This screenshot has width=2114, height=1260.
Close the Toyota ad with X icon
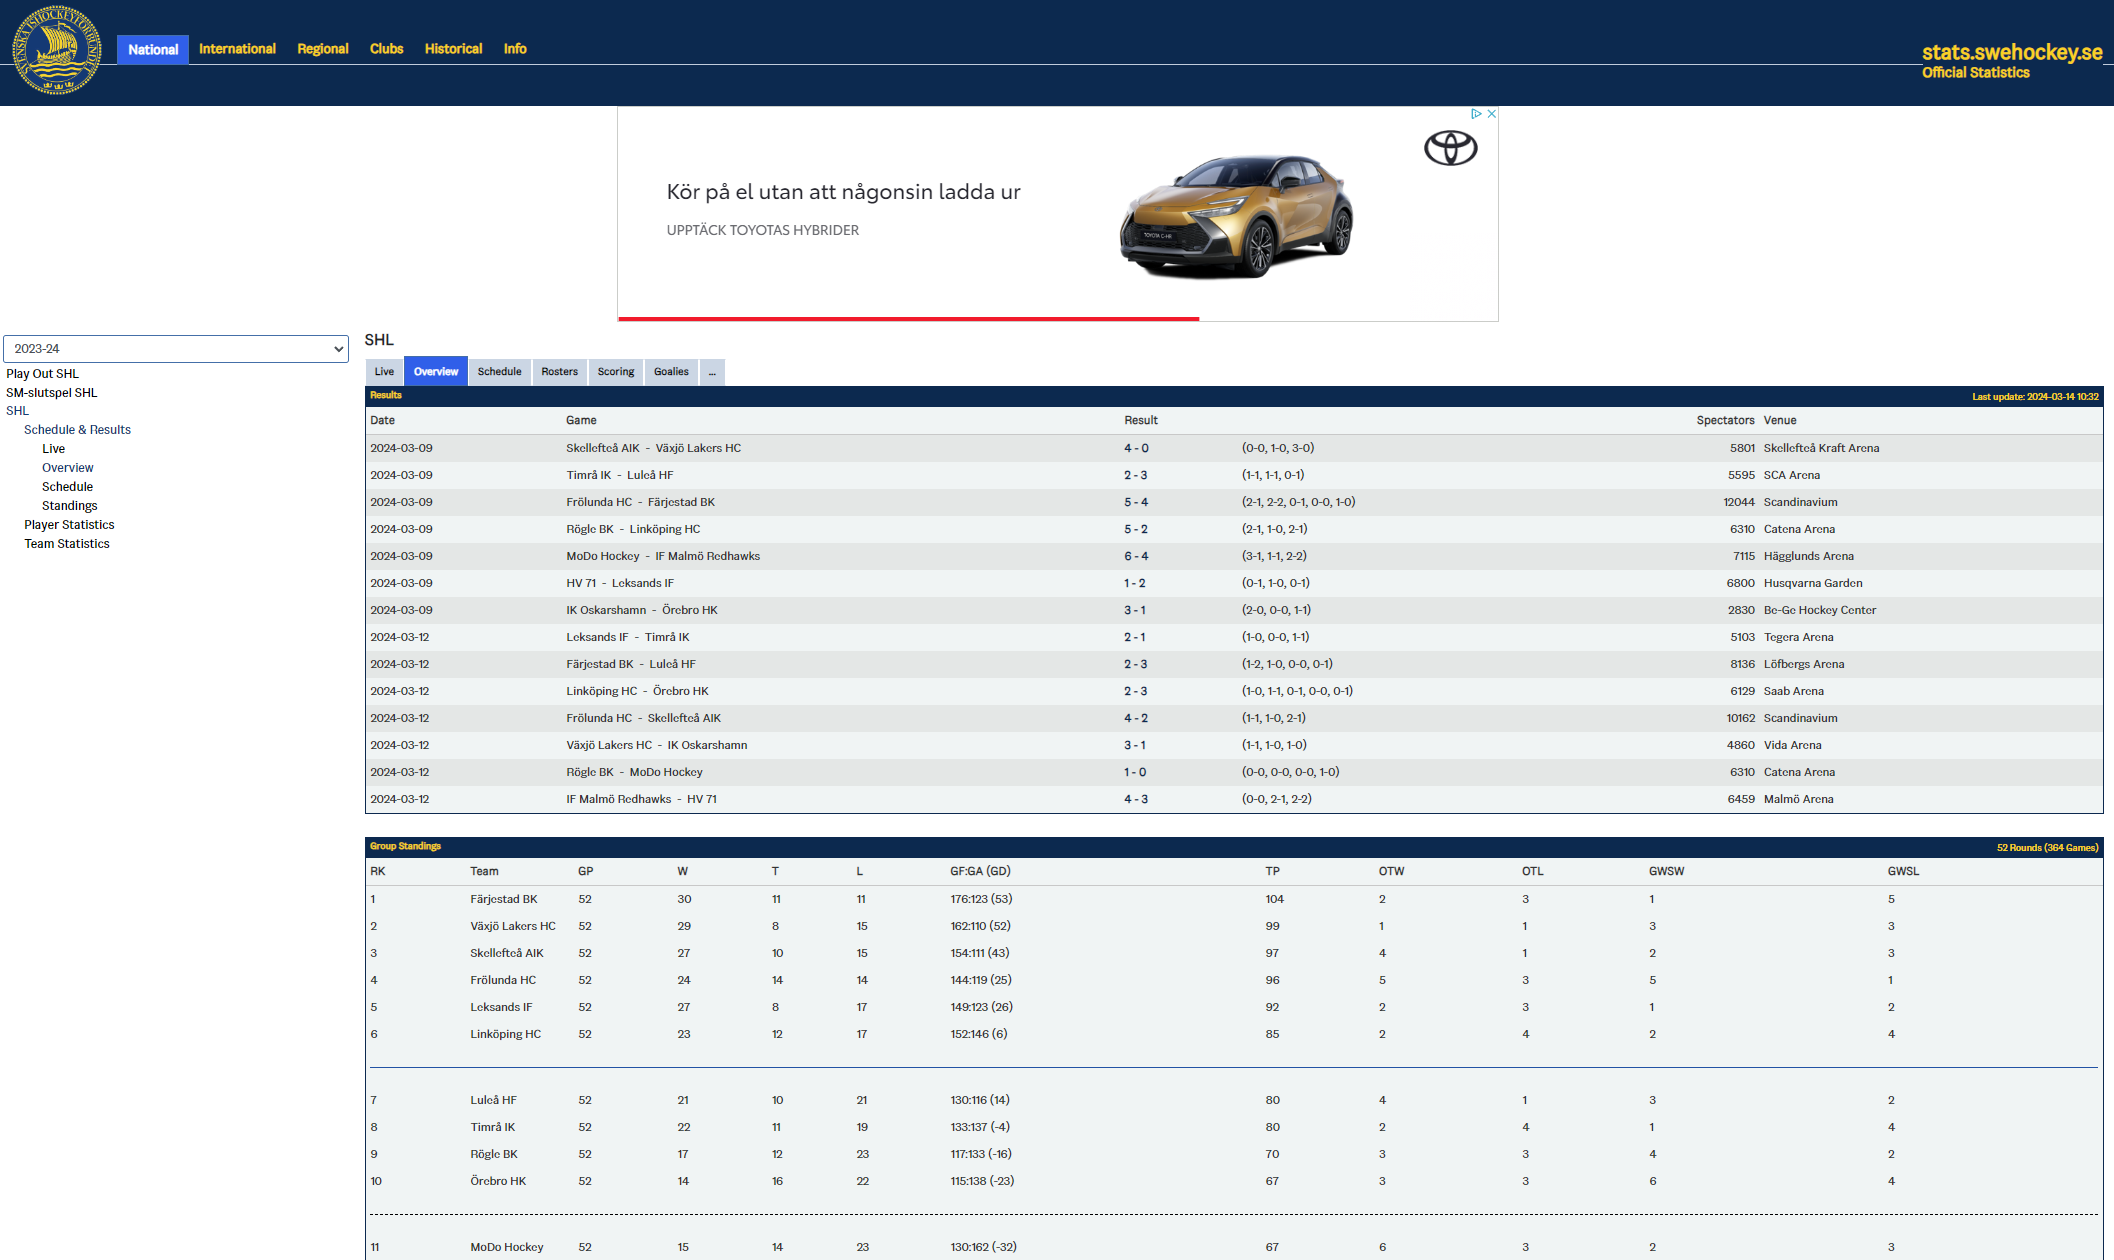coord(1491,114)
